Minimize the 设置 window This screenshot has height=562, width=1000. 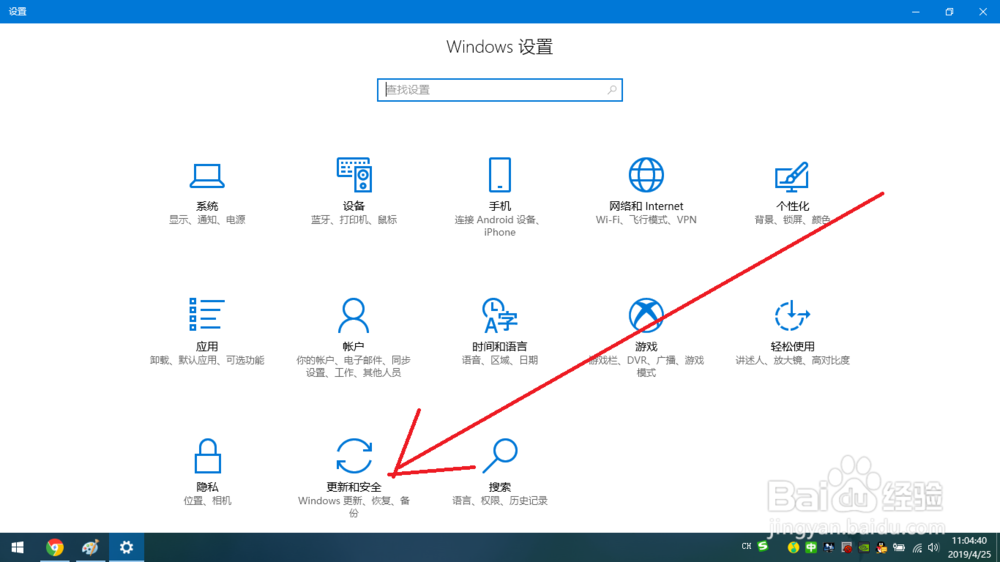[x=916, y=11]
